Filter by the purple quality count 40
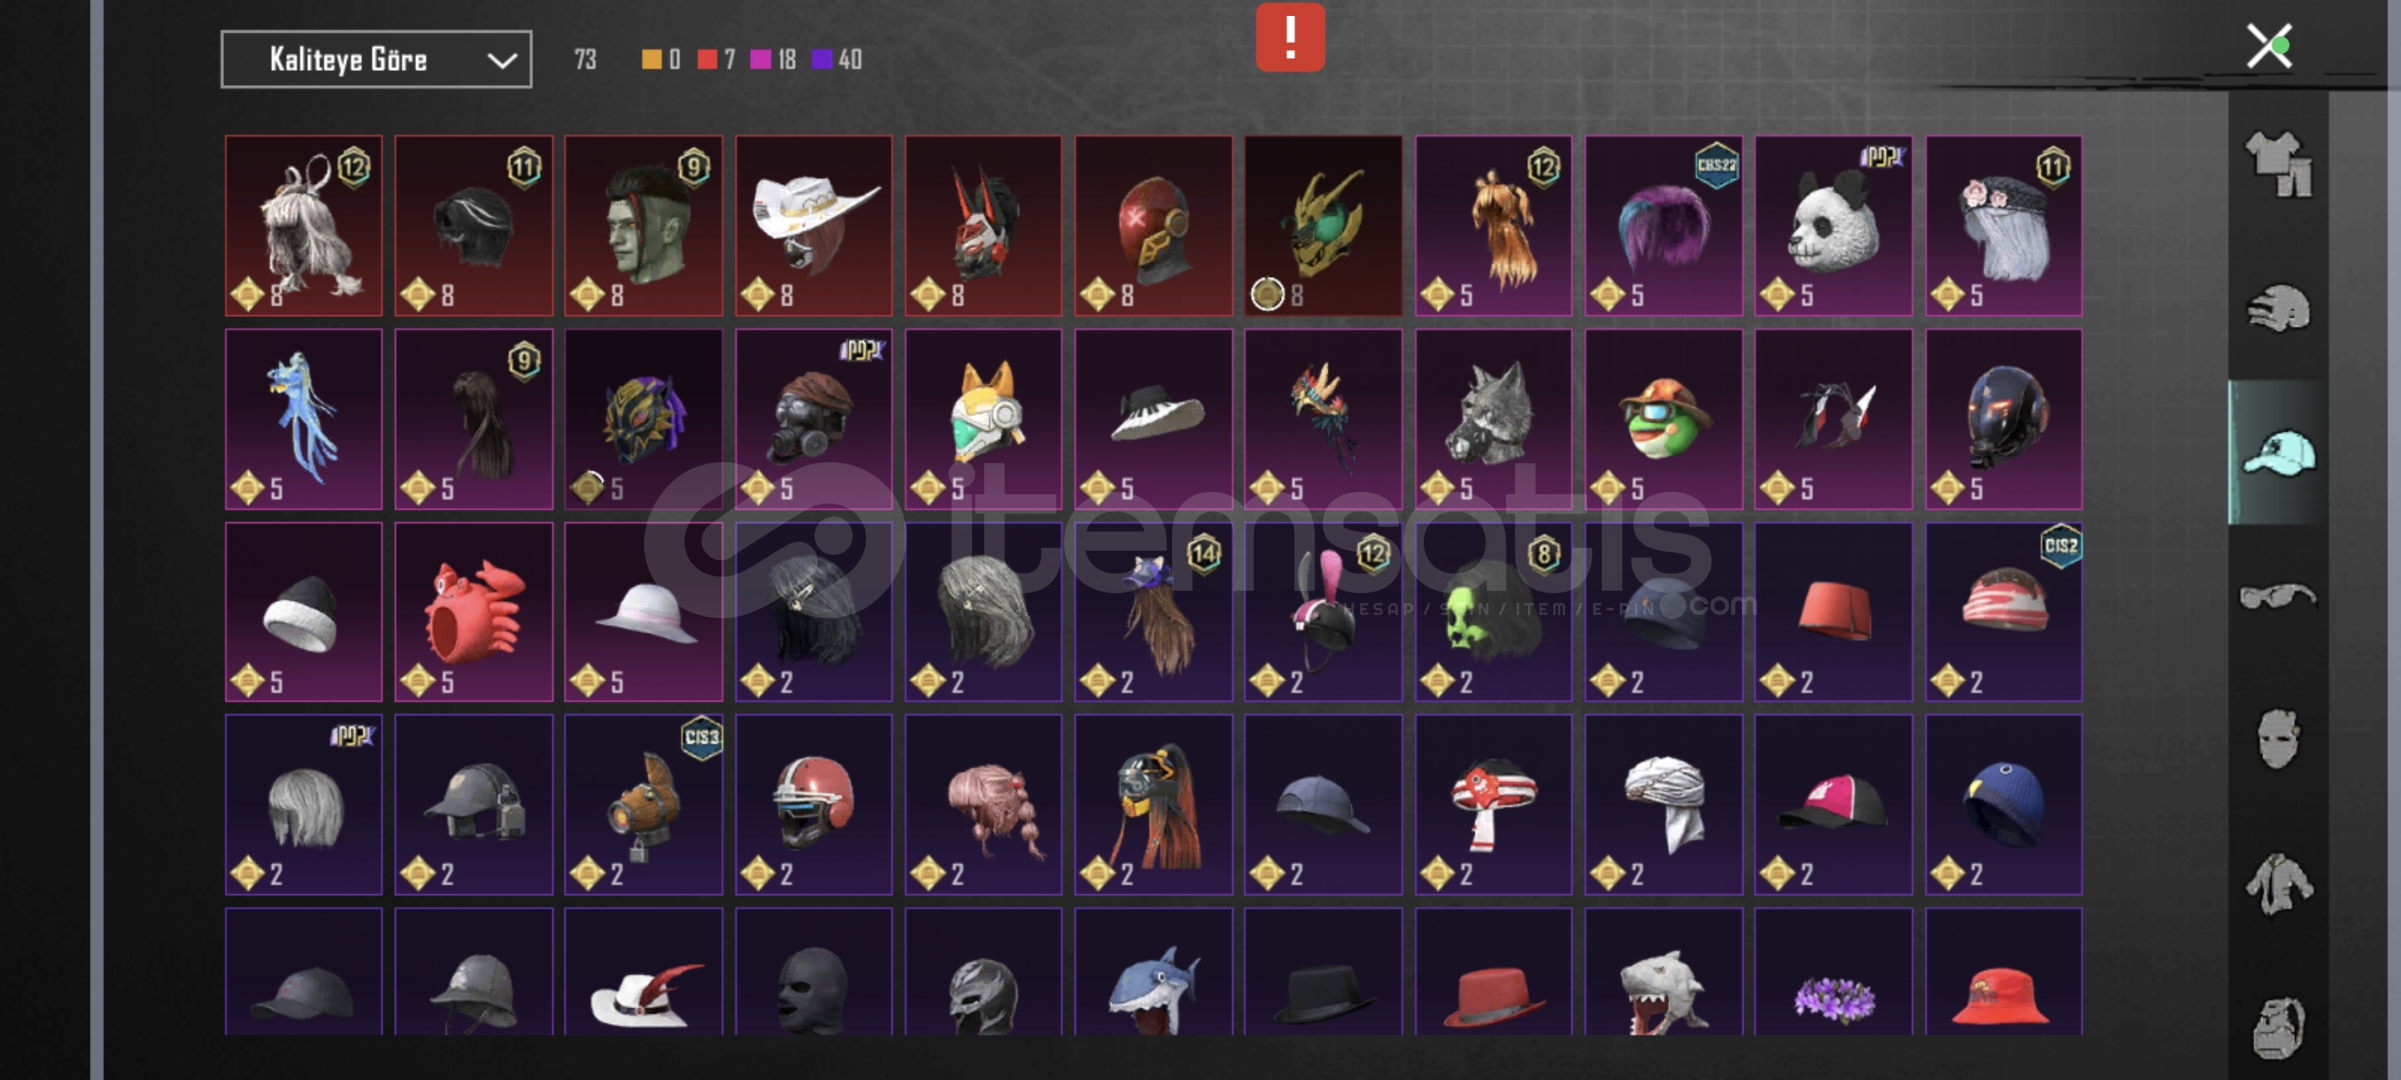Screen dimensions: 2401x1080 click(x=837, y=60)
